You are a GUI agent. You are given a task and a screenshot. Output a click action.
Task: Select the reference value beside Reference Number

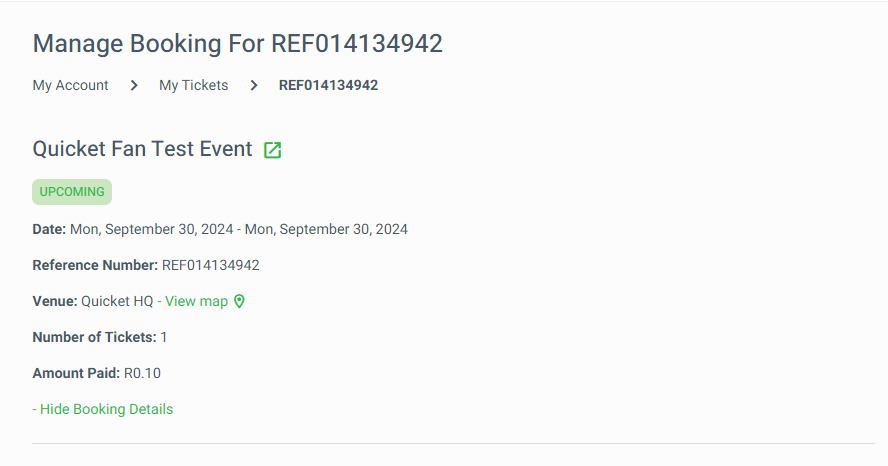tap(211, 266)
